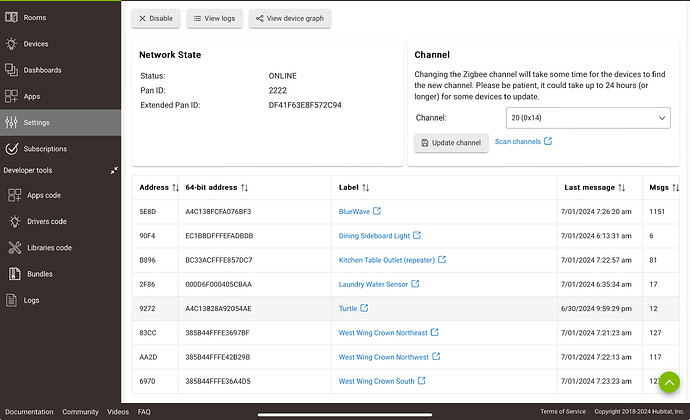The height and width of the screenshot is (420, 690).
Task: Open BlueWave device external link icon
Action: click(377, 211)
